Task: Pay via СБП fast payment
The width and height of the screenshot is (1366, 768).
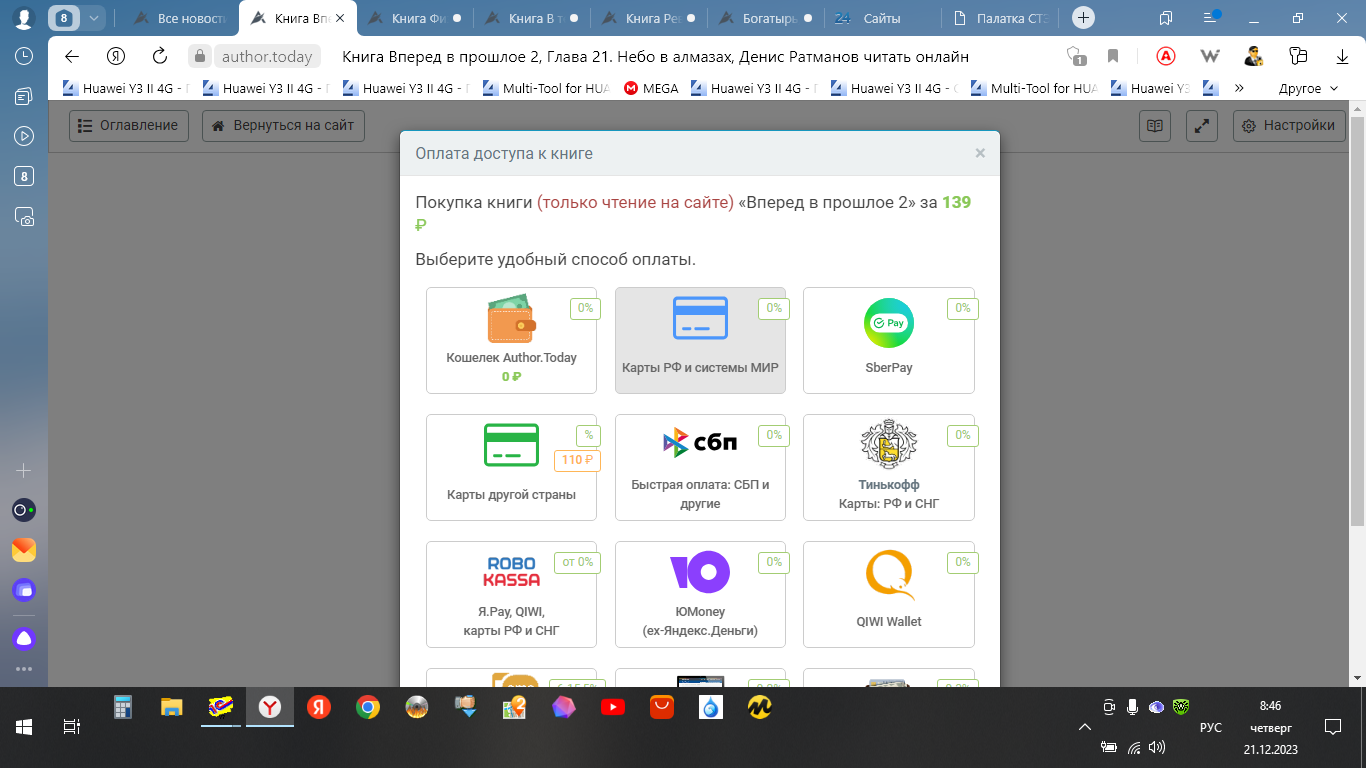Action: click(x=700, y=467)
